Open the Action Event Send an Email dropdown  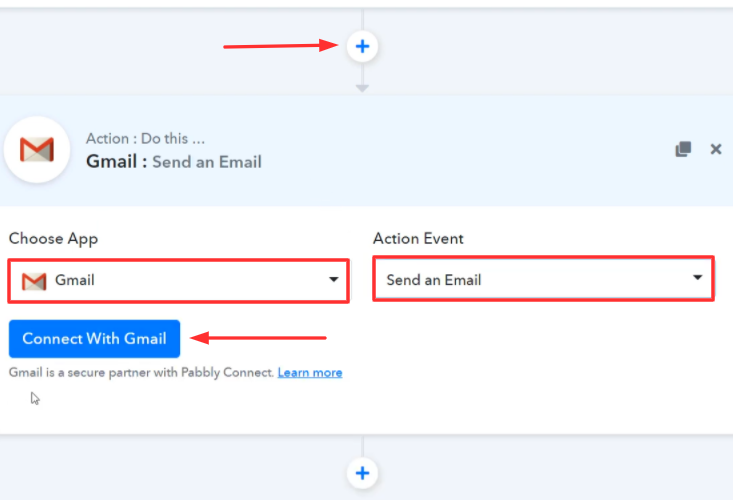coord(543,279)
